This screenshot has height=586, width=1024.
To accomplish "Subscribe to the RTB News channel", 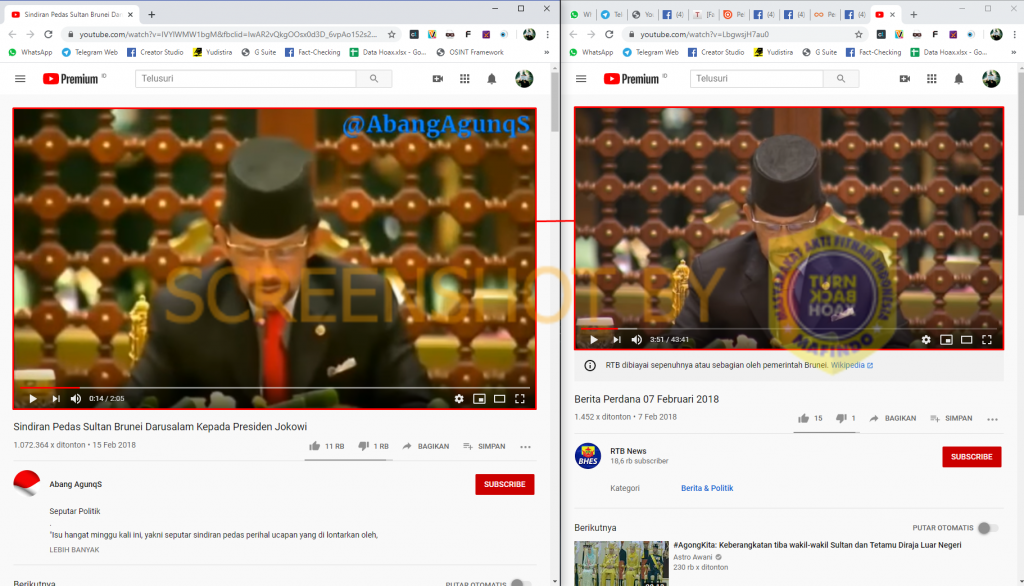I will click(972, 457).
